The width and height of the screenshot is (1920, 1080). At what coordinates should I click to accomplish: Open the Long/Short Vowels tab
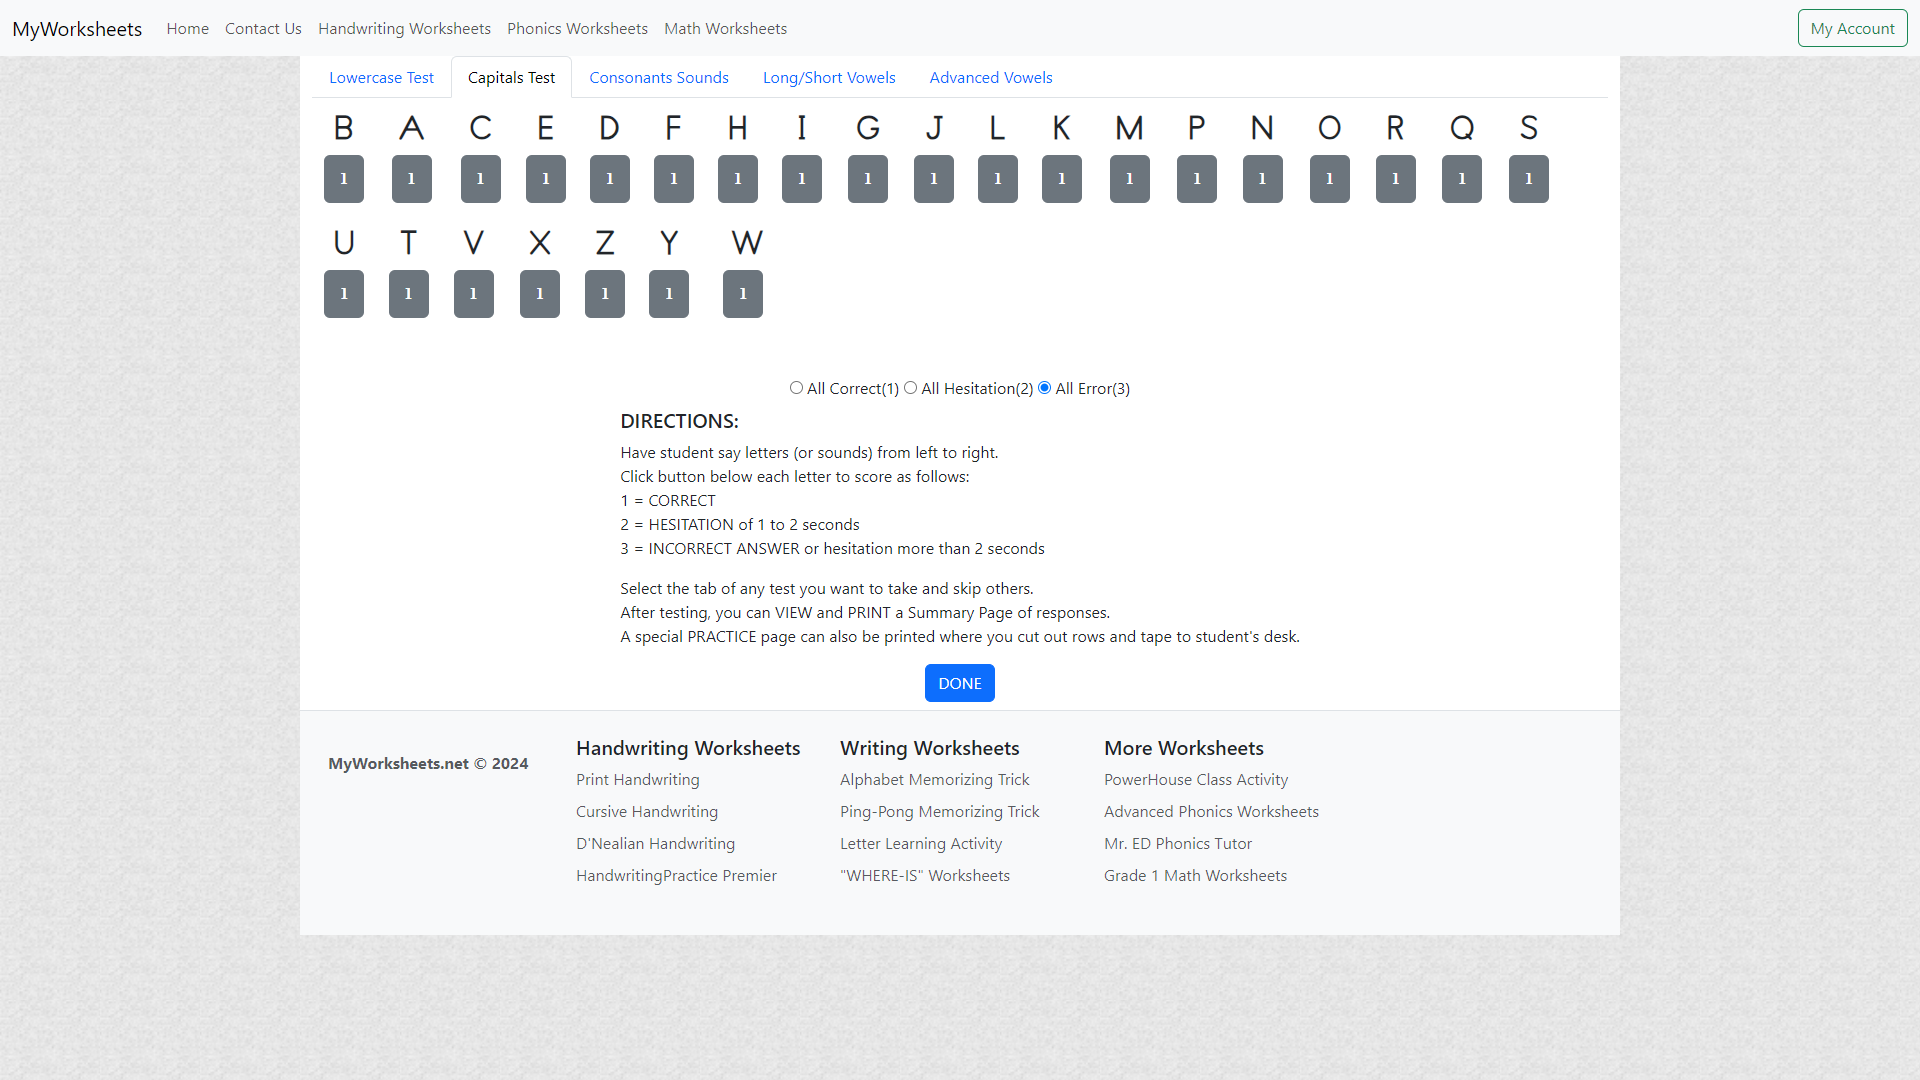click(829, 78)
